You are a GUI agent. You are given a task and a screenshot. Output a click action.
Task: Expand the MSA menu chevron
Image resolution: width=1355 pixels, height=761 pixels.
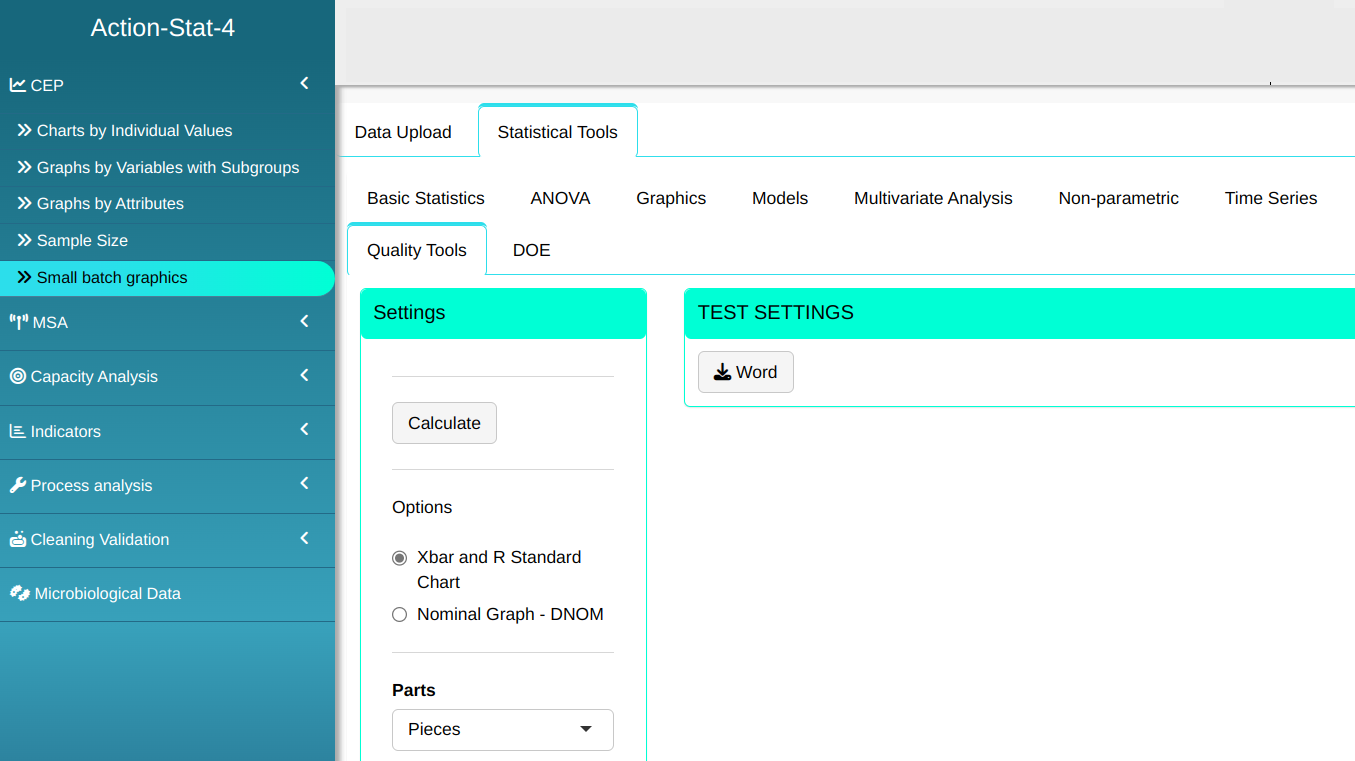pos(305,321)
